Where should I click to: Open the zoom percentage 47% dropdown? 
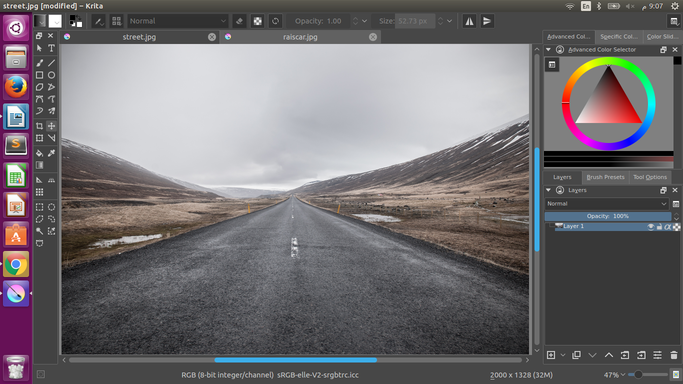(x=614, y=374)
